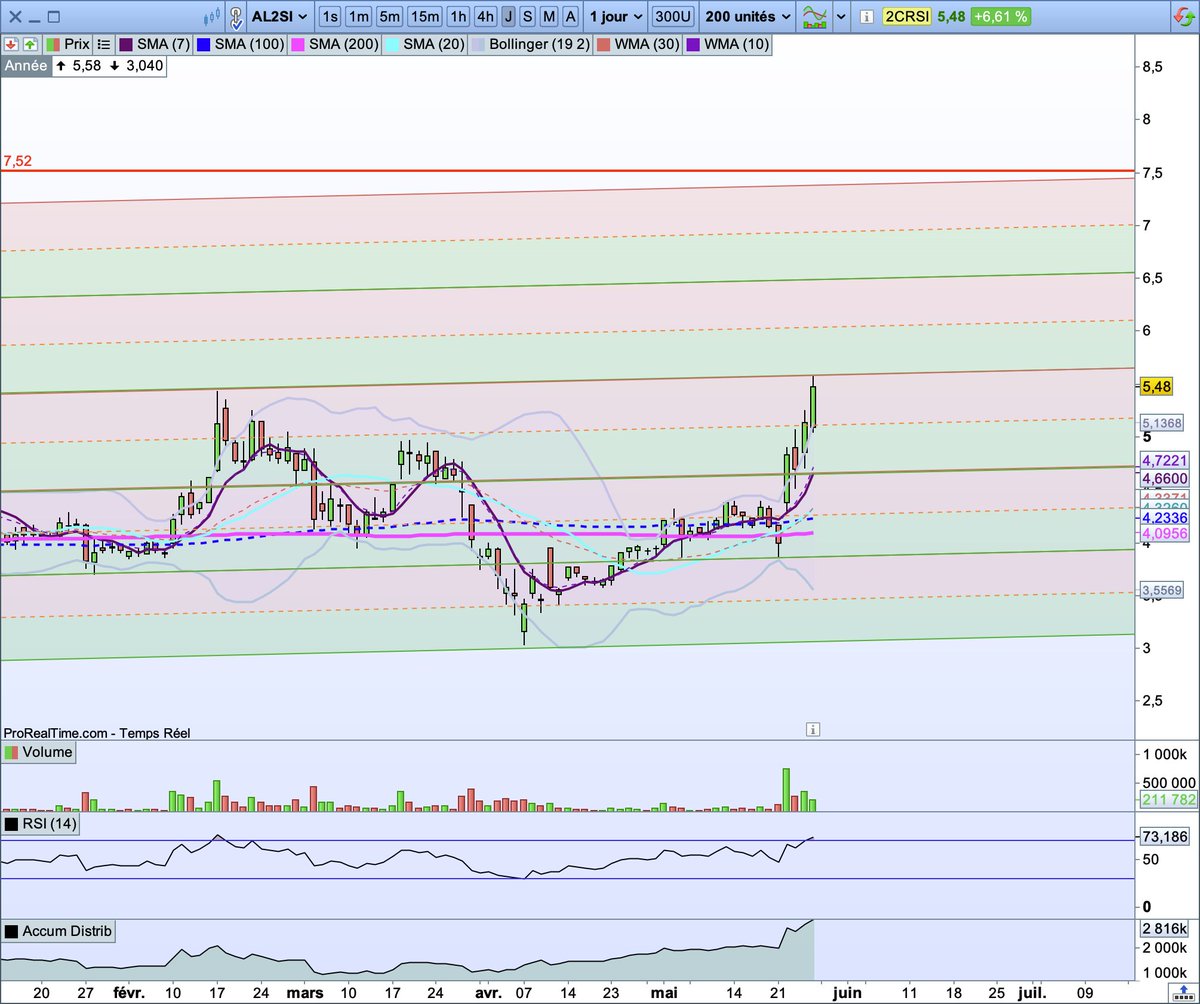Select the A yearly timeframe
Screen dimensions: 1200x1004
pos(570,17)
